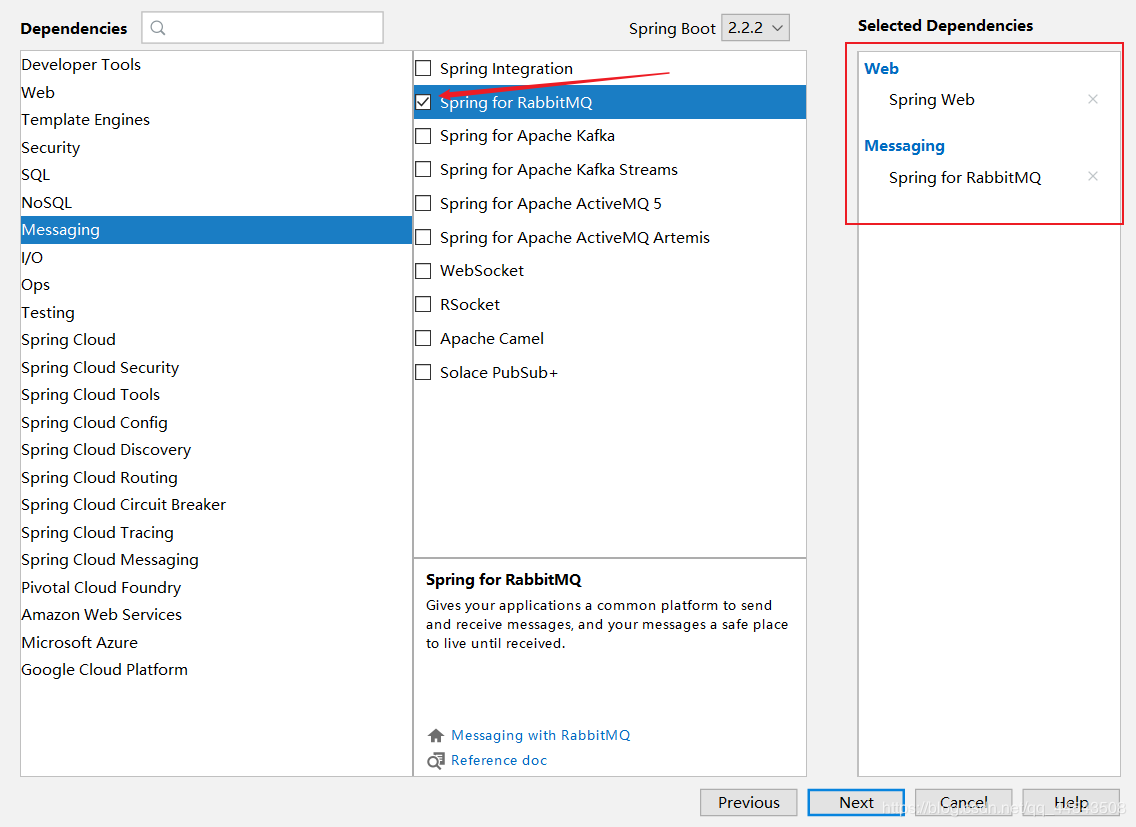
Task: Click the home icon beside Messaging with RabbitMQ
Action: pos(435,736)
